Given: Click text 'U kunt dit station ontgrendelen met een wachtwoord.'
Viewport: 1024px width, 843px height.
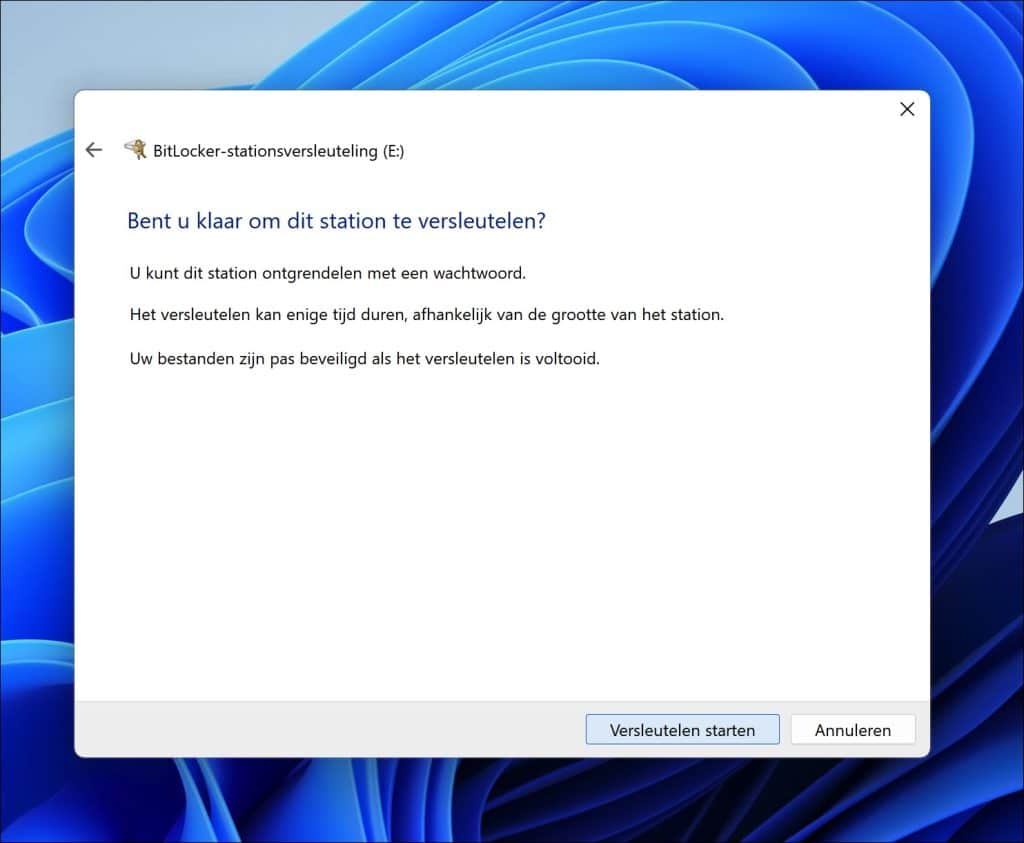Looking at the screenshot, I should 328,273.
